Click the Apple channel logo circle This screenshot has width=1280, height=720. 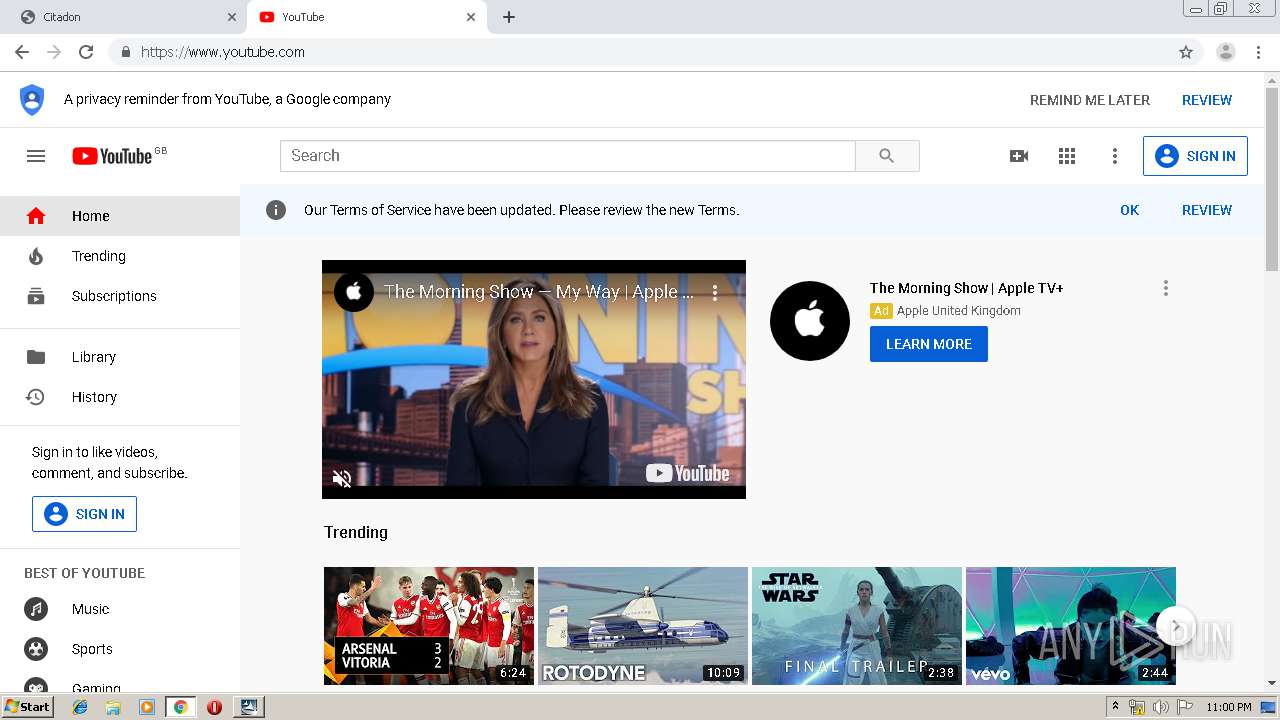[x=810, y=321]
